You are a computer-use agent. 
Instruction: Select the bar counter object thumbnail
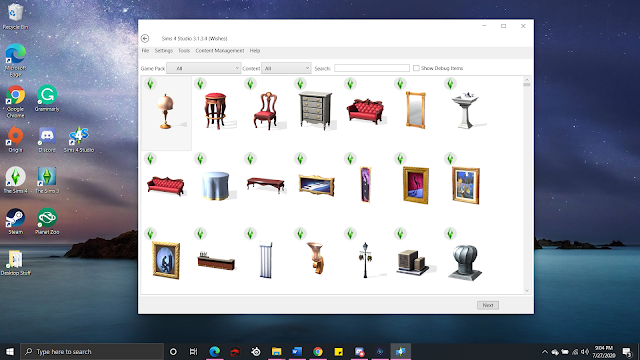pyautogui.click(x=216, y=261)
